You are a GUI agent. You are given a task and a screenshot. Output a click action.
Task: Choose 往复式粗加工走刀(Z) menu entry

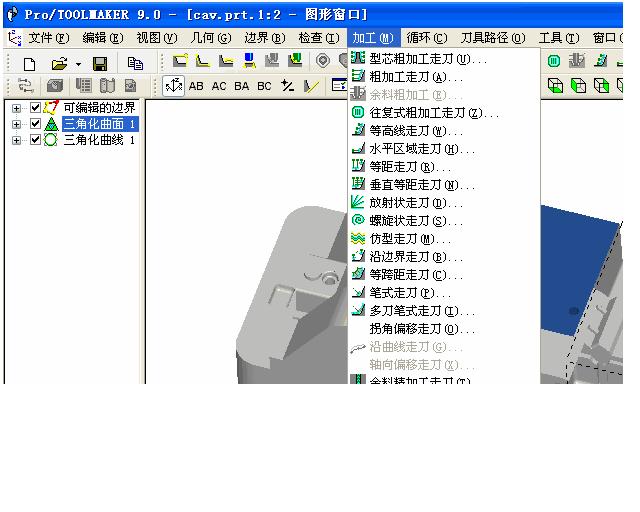tap(444, 113)
